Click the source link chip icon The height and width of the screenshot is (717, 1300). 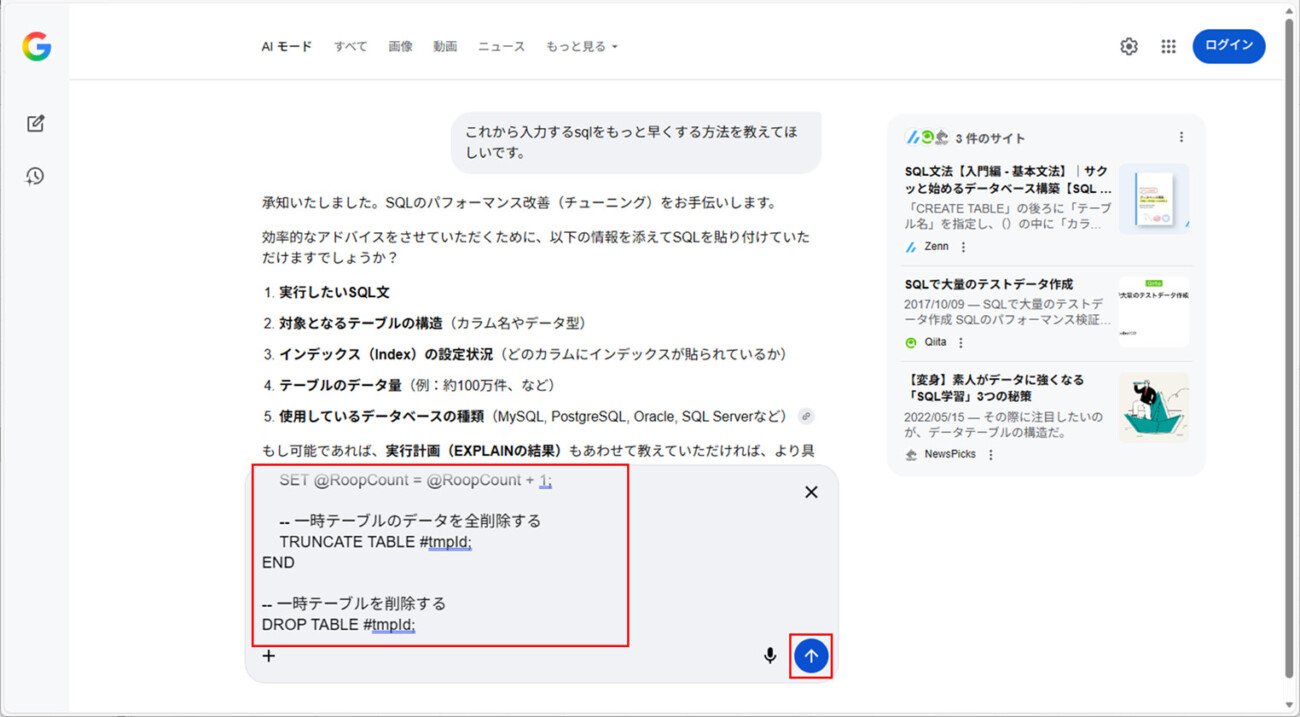click(806, 416)
